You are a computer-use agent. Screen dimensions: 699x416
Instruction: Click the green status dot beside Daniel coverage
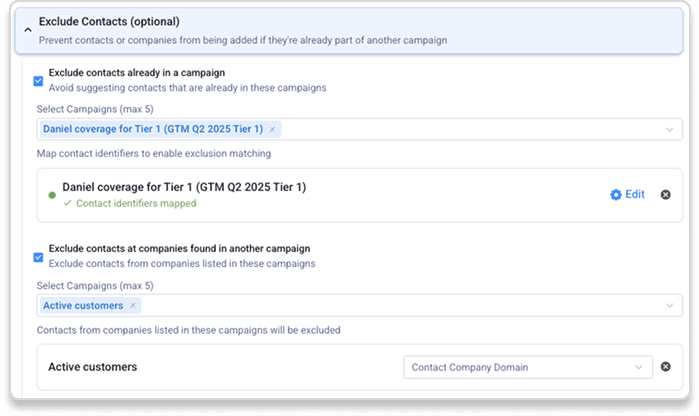pyautogui.click(x=52, y=195)
